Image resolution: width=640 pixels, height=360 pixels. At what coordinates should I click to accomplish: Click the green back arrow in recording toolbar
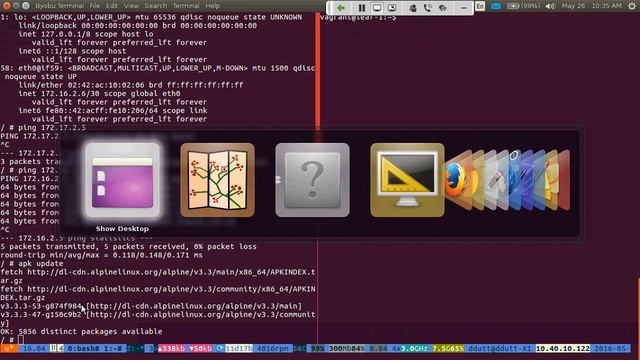[341, 8]
